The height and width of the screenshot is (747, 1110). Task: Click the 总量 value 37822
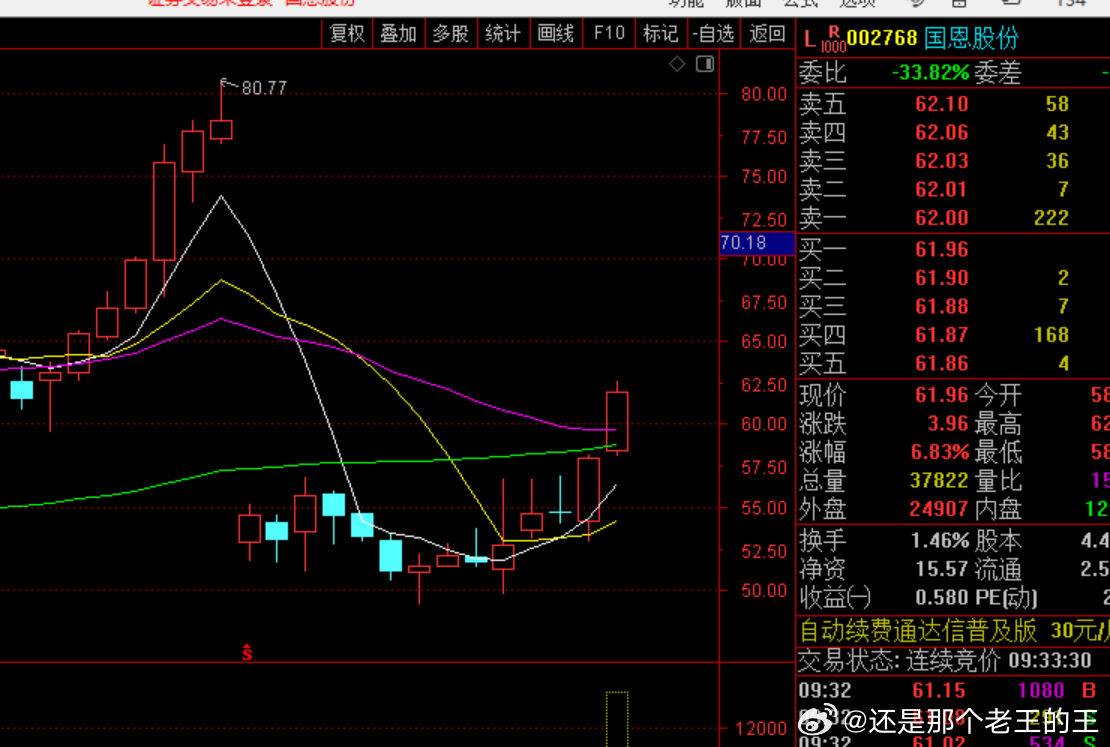[939, 481]
